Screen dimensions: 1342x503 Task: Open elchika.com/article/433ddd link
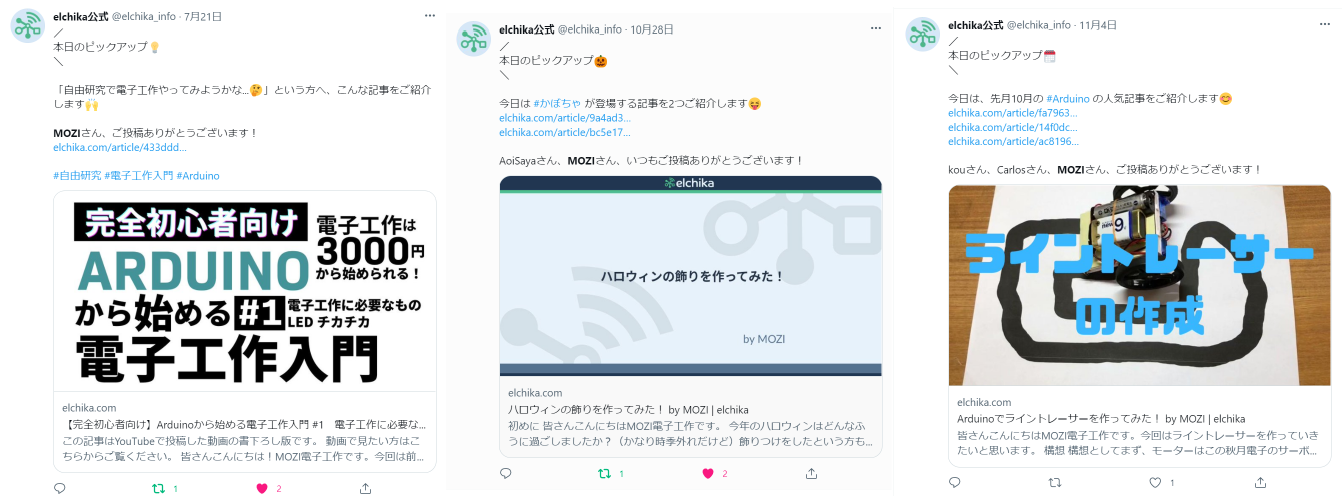click(120, 147)
